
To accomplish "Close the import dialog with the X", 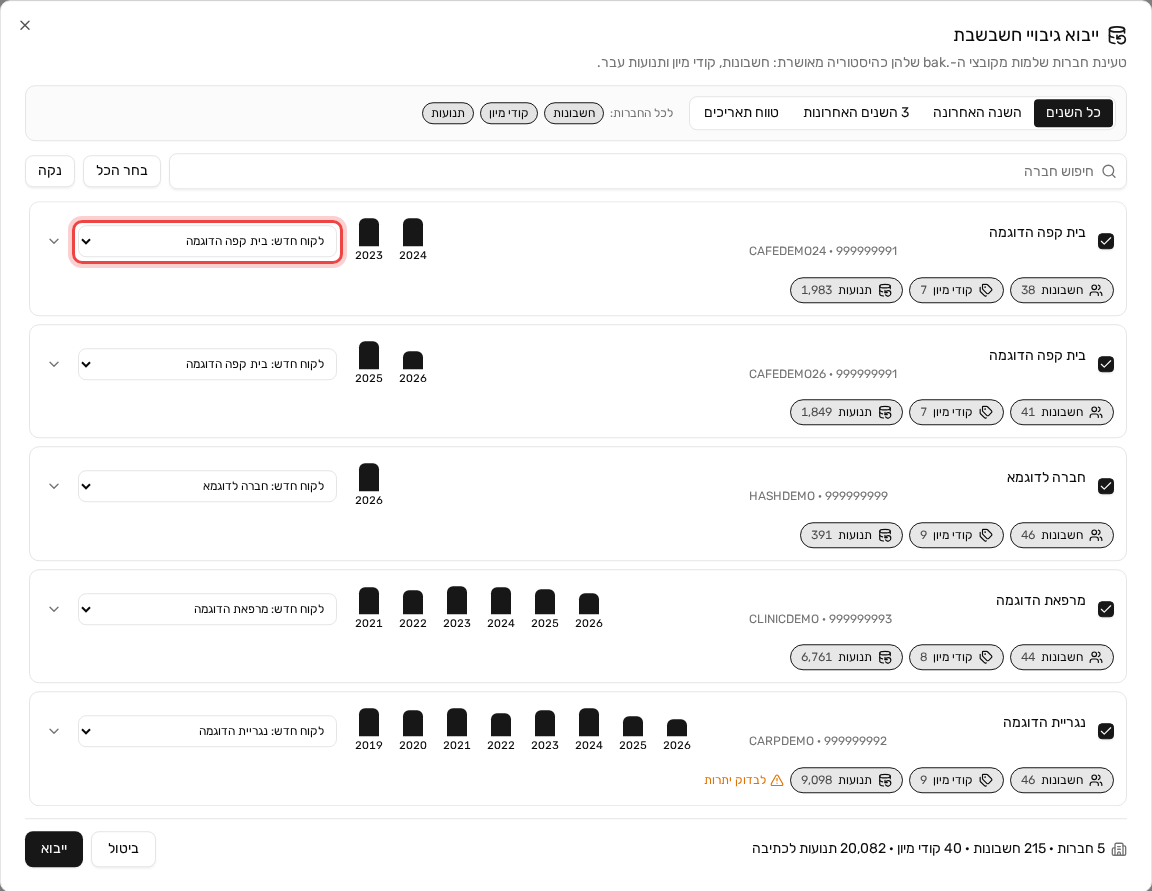I will click(25, 26).
